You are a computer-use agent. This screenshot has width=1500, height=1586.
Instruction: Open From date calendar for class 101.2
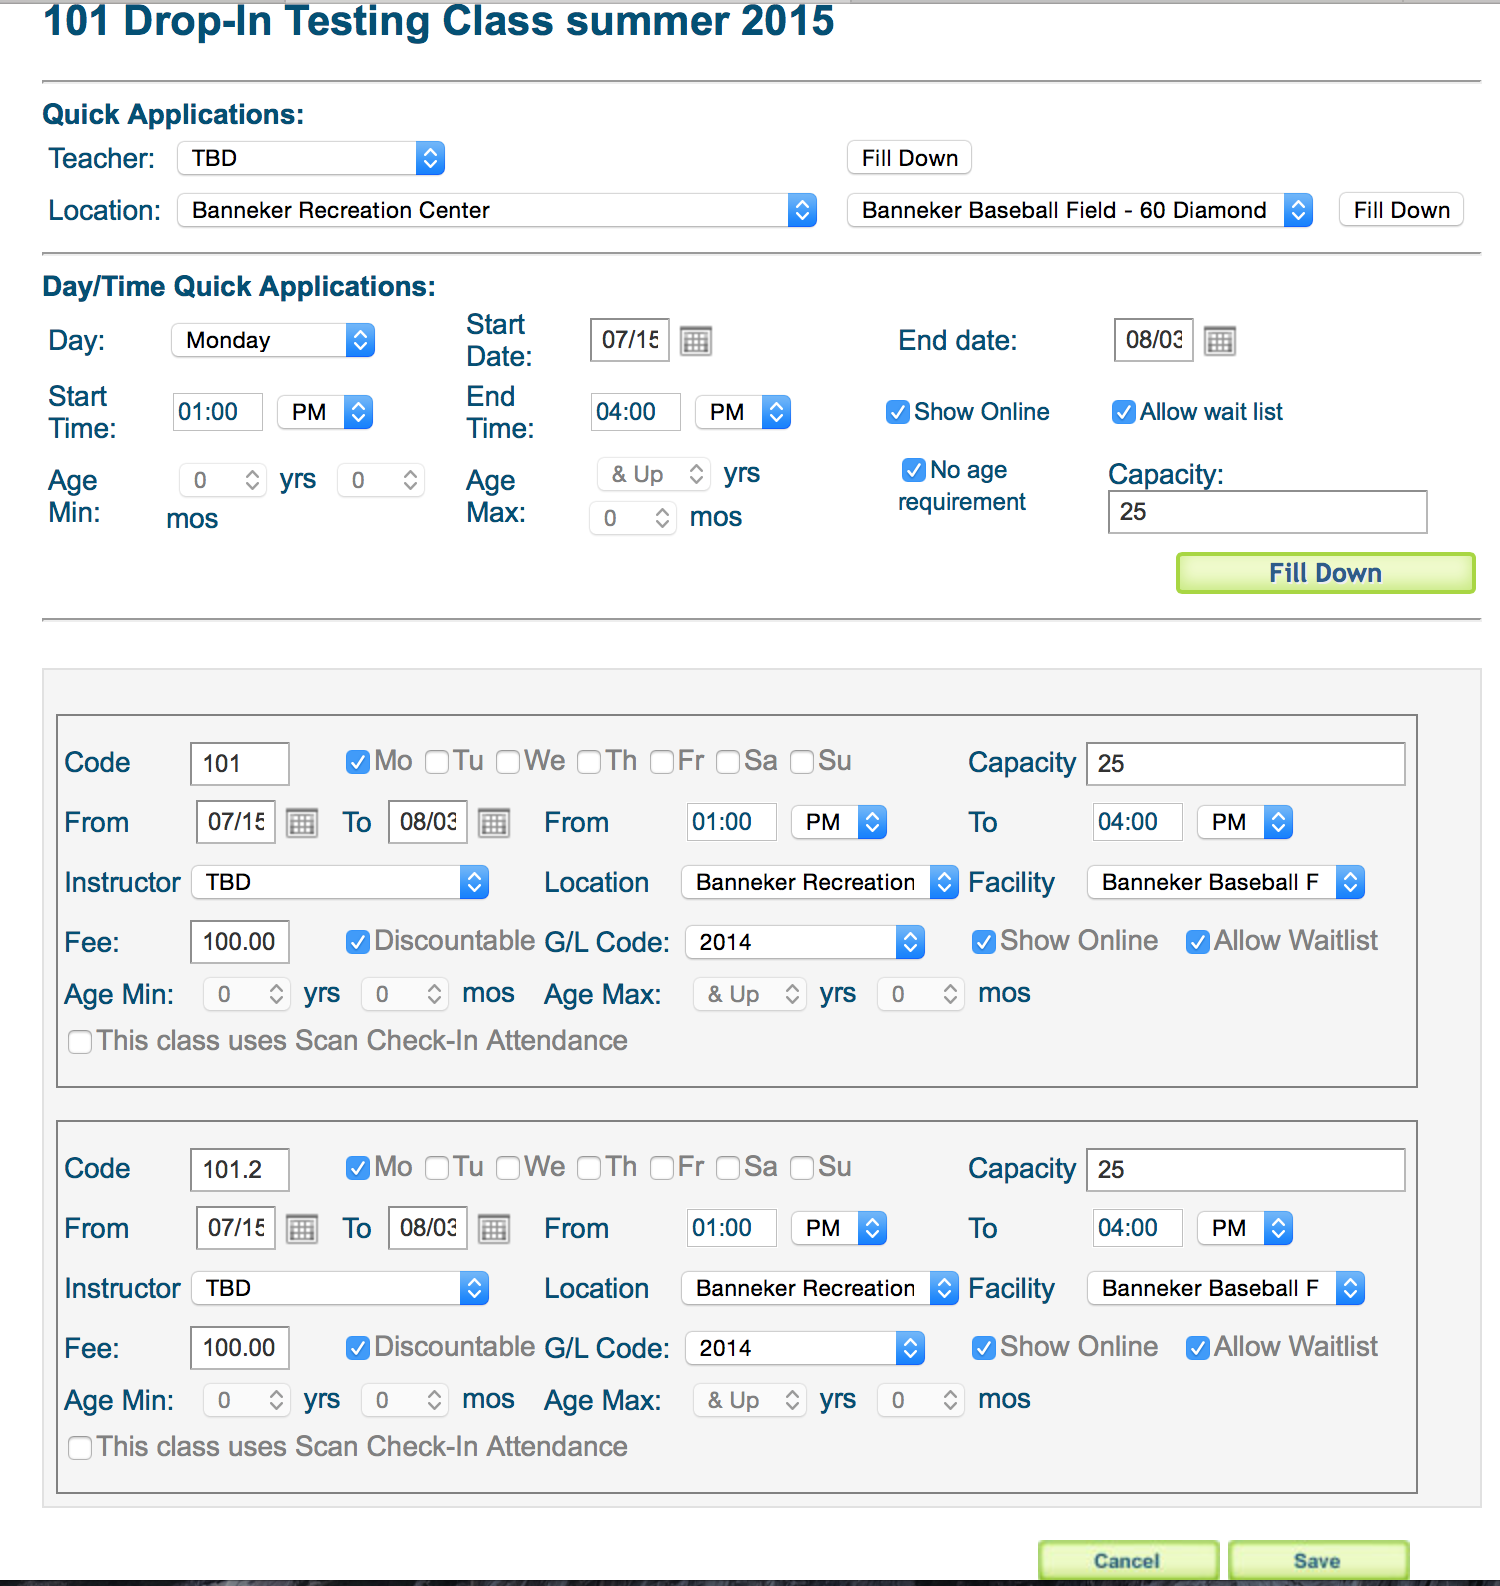pos(301,1229)
